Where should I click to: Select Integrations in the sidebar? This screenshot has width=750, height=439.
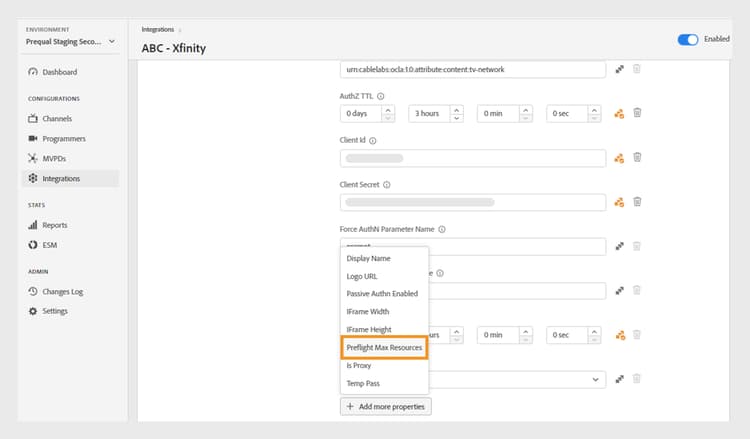[x=70, y=178]
